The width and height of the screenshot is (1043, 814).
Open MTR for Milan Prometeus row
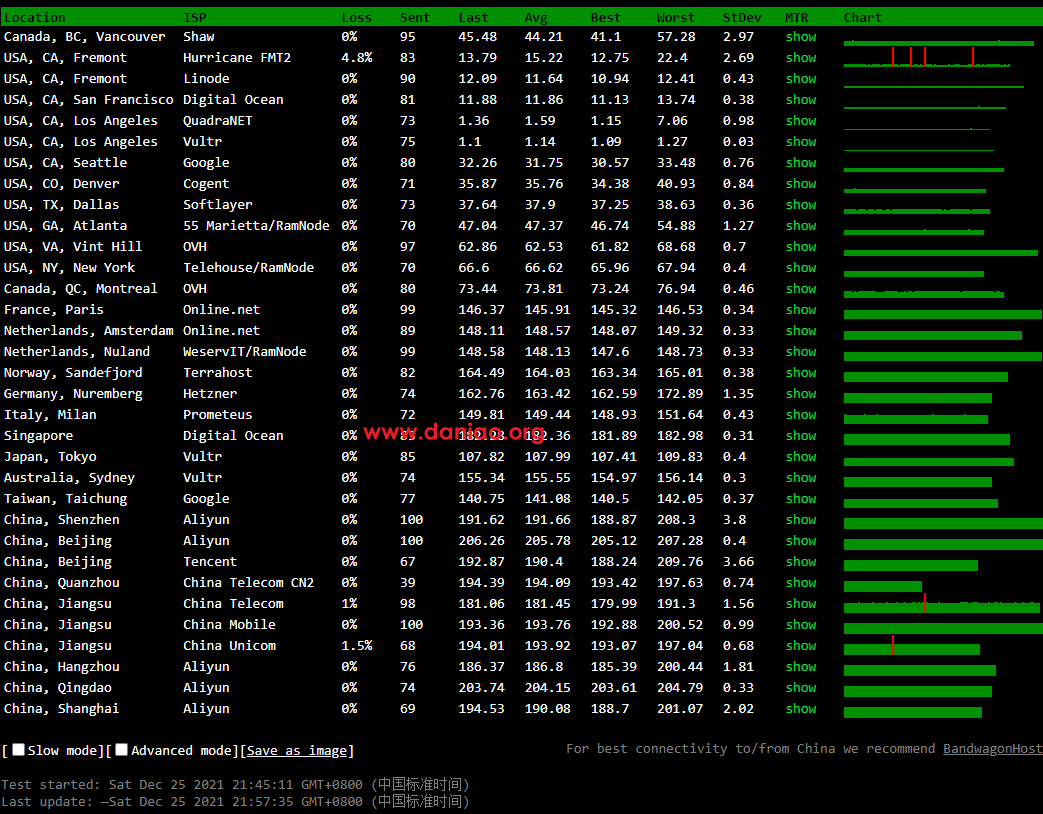801,414
